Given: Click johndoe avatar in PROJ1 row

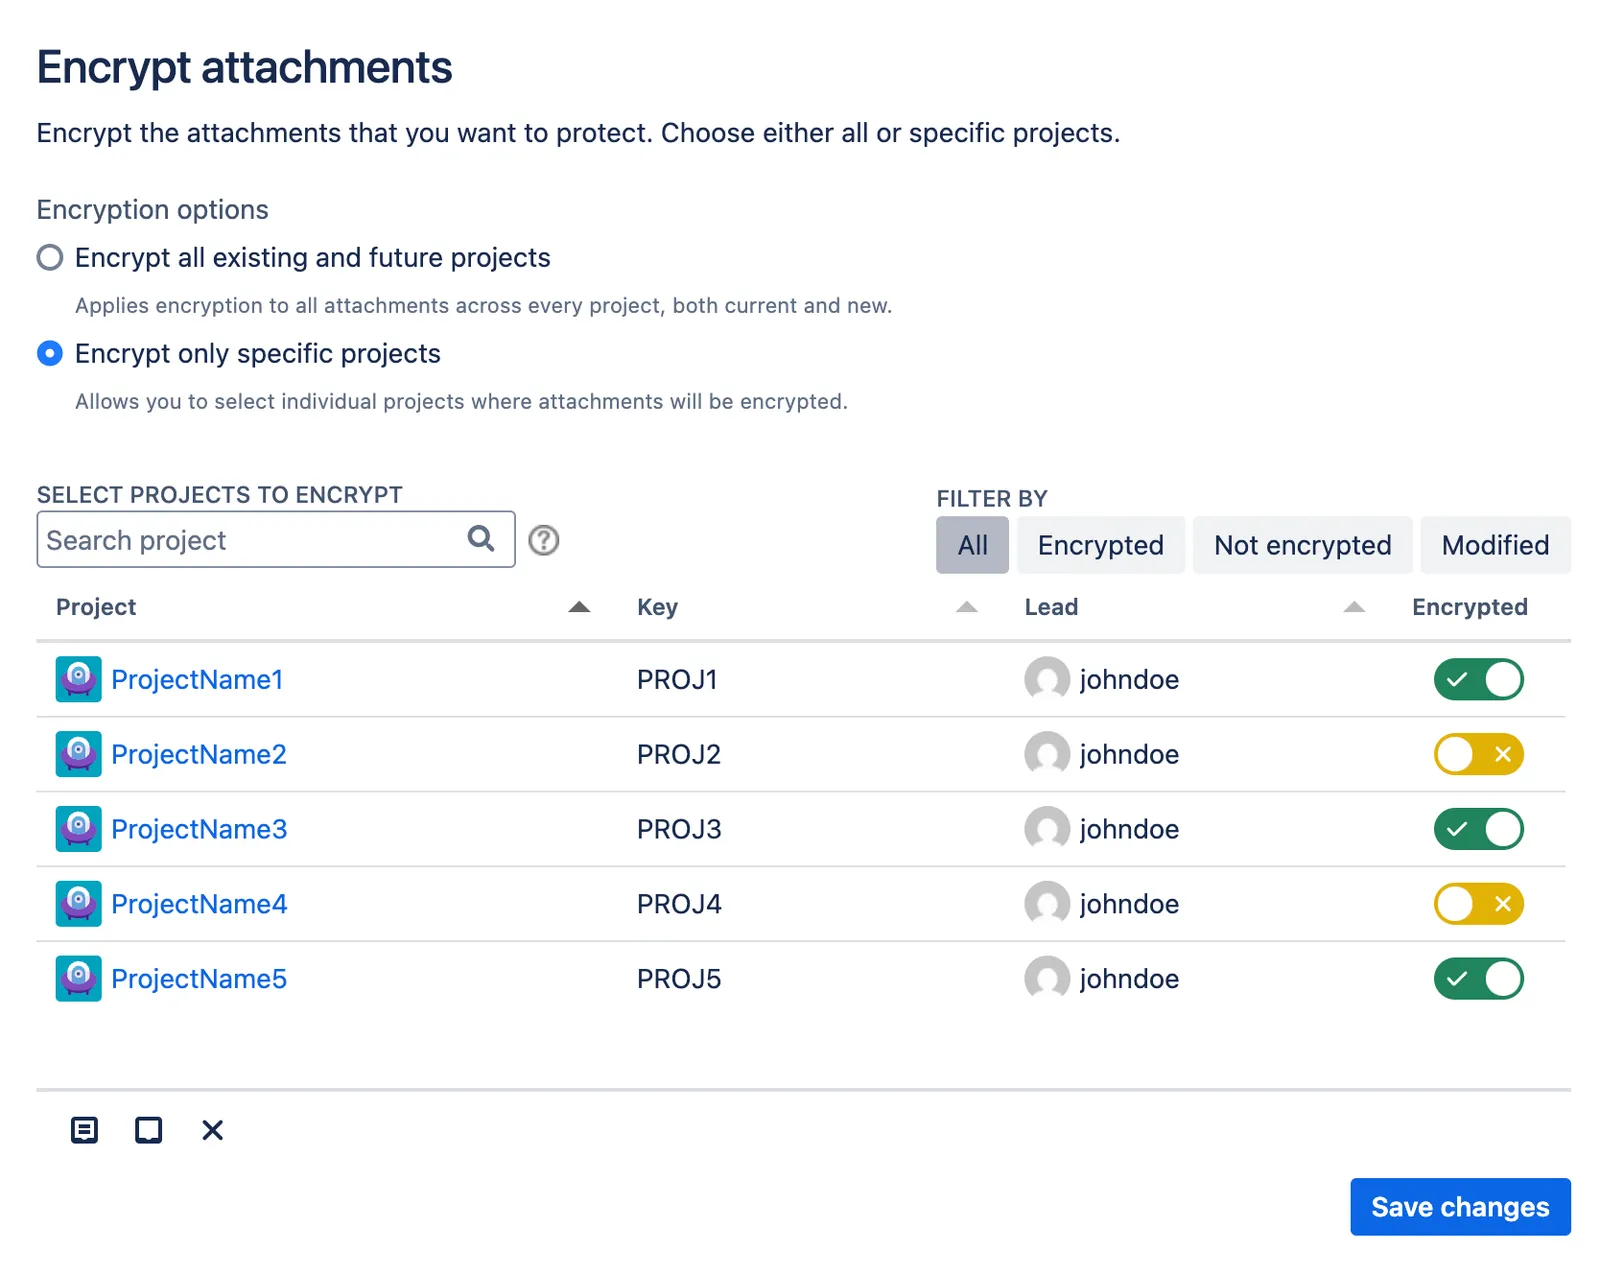Looking at the screenshot, I should (1047, 679).
